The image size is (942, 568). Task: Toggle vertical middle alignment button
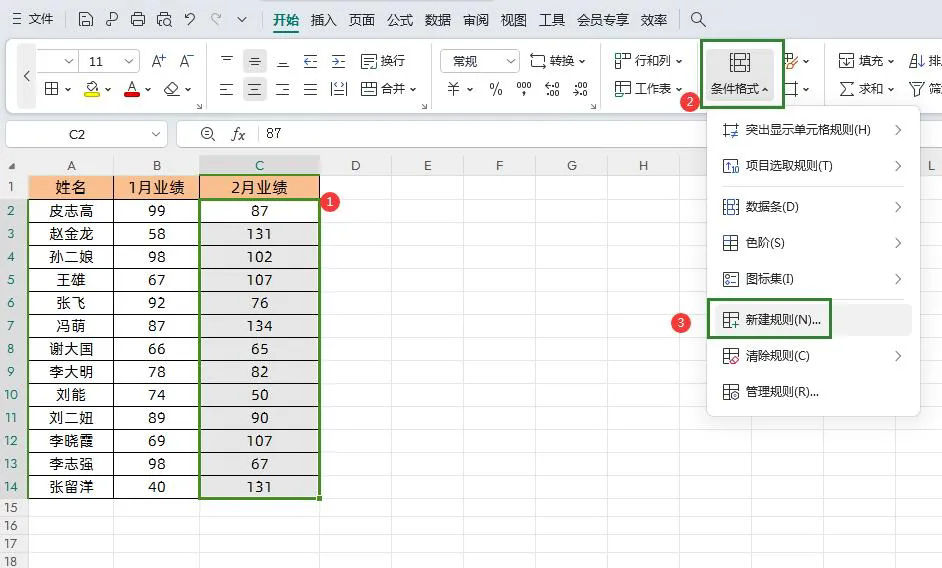pyautogui.click(x=255, y=61)
